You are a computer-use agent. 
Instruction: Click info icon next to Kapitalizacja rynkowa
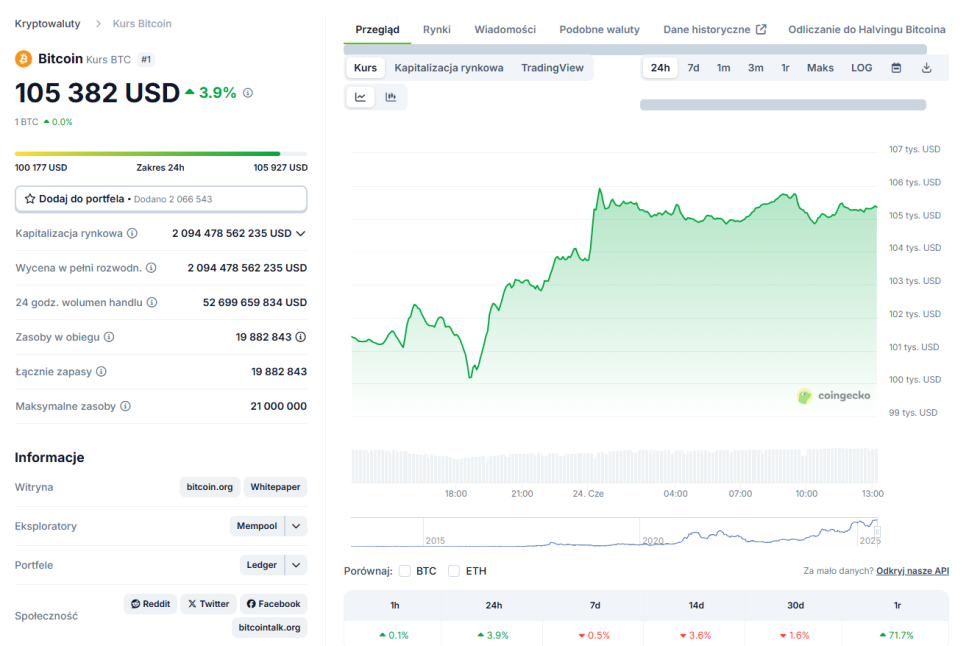[132, 233]
